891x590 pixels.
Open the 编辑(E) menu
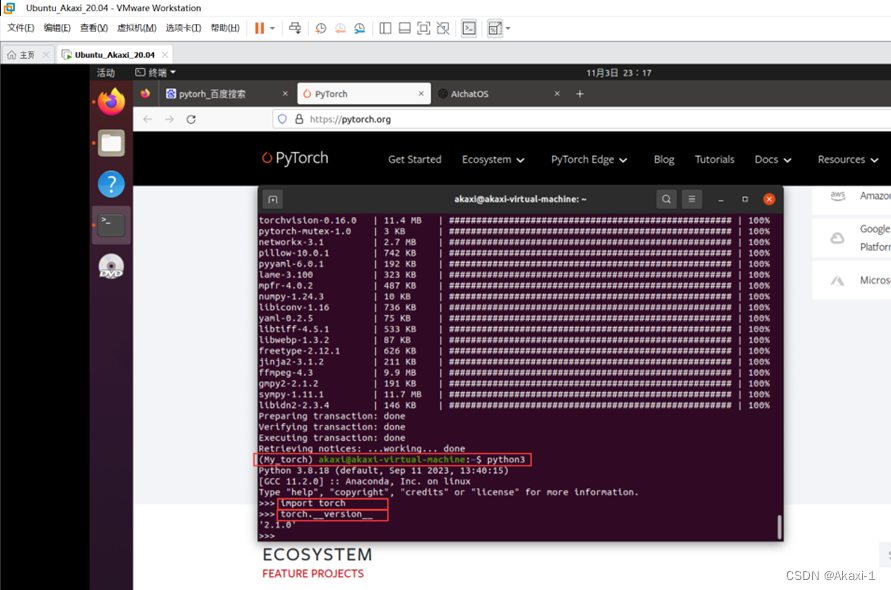click(x=57, y=28)
